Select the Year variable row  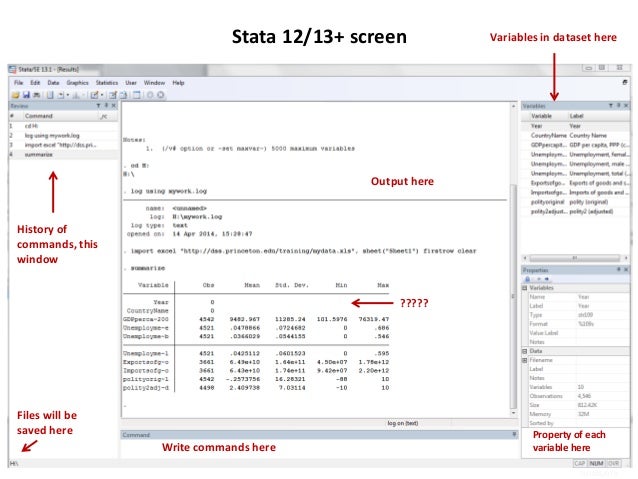575,126
